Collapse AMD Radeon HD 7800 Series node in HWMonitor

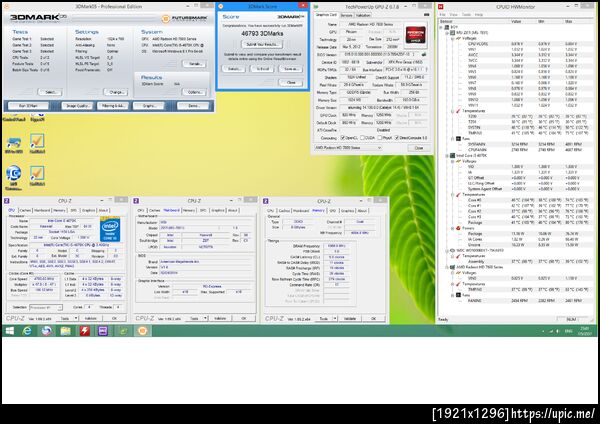click(447, 267)
